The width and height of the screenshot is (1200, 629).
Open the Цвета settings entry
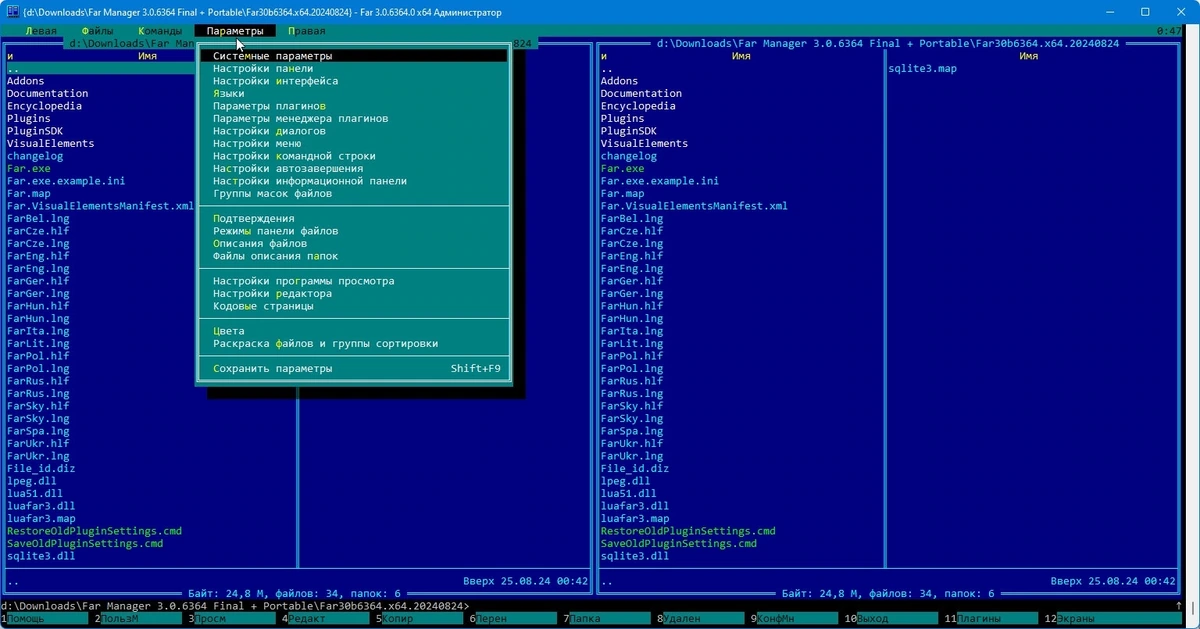355,331
